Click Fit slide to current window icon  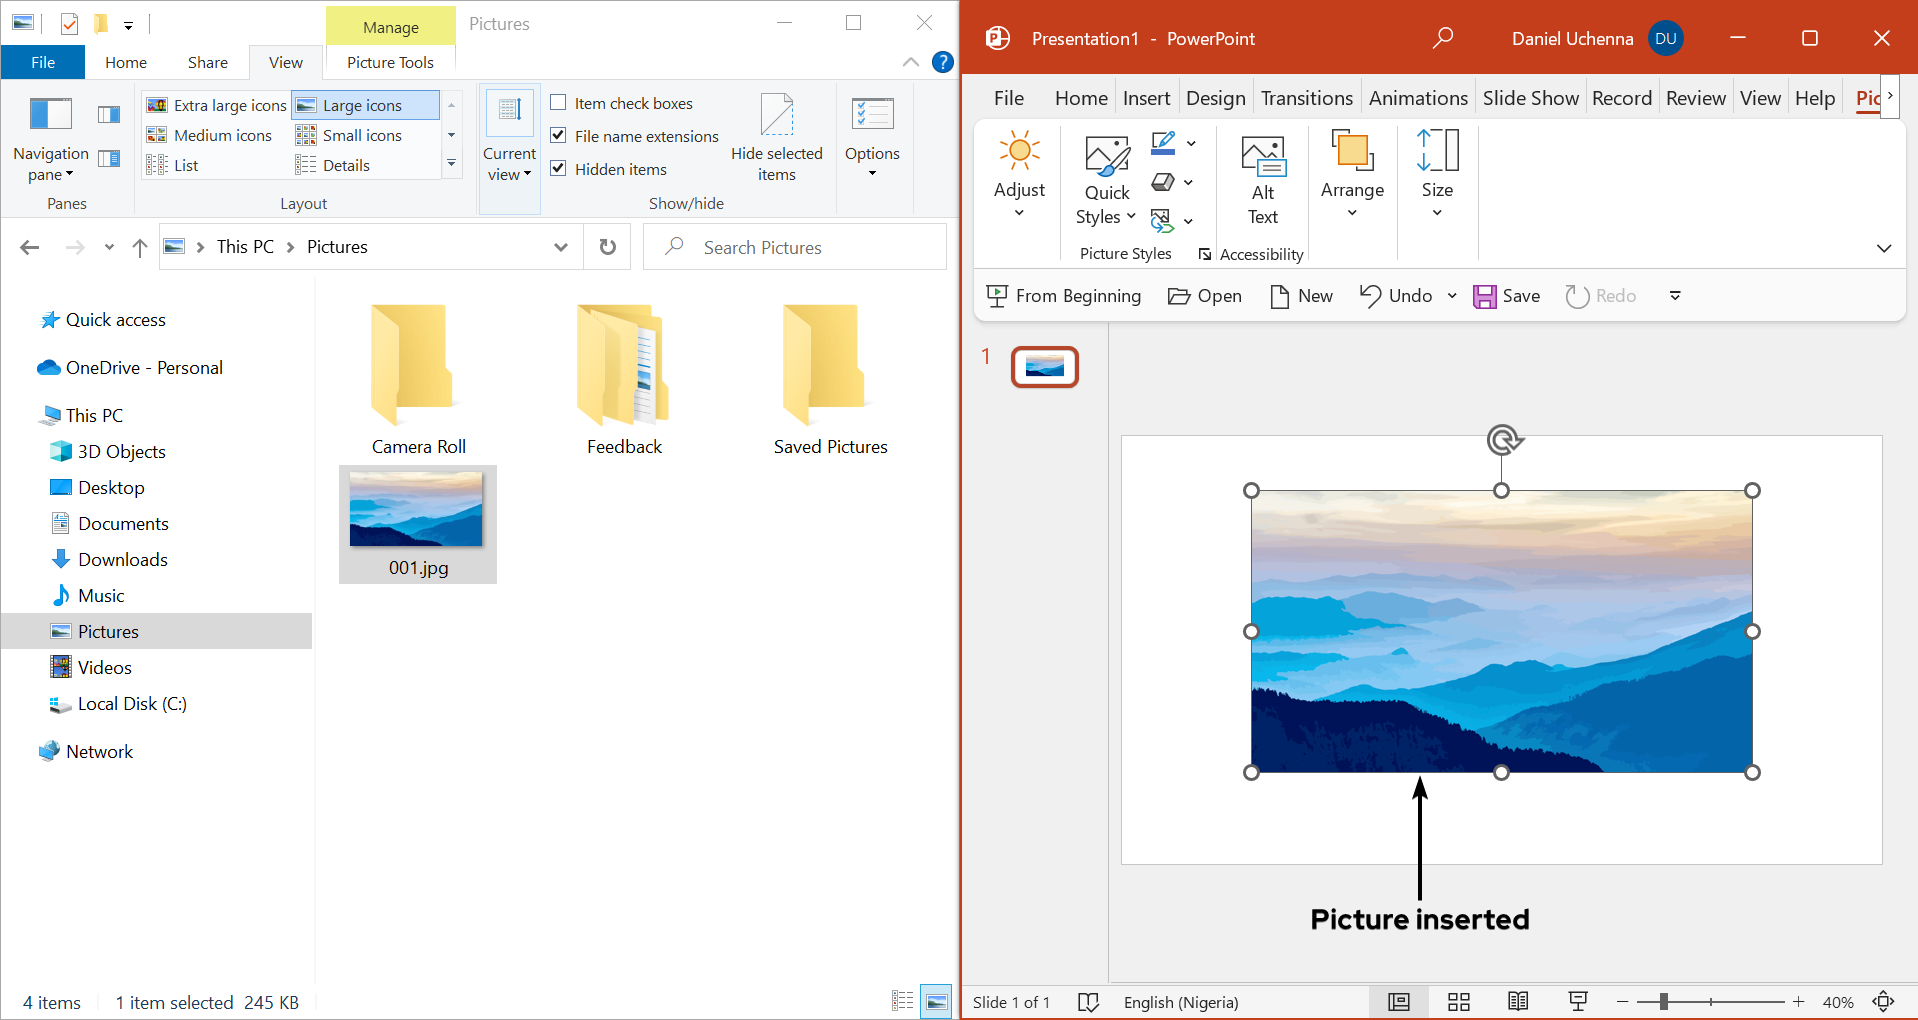[x=1883, y=1001]
